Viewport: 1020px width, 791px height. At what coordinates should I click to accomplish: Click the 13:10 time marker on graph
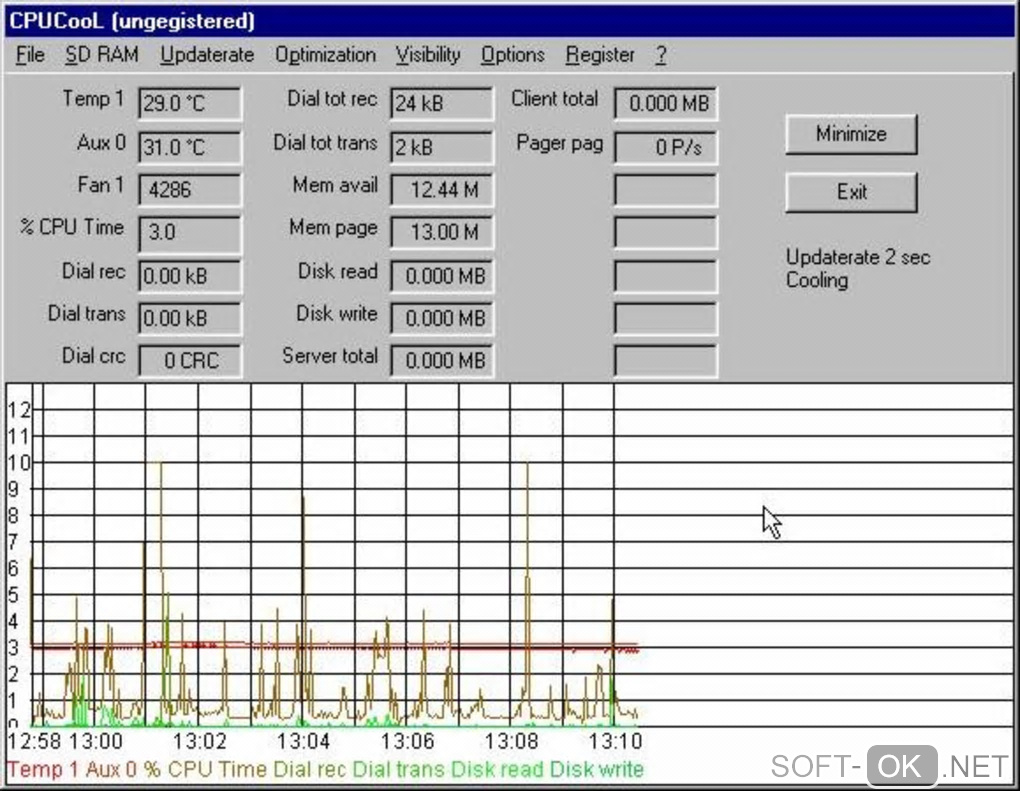[x=615, y=741]
